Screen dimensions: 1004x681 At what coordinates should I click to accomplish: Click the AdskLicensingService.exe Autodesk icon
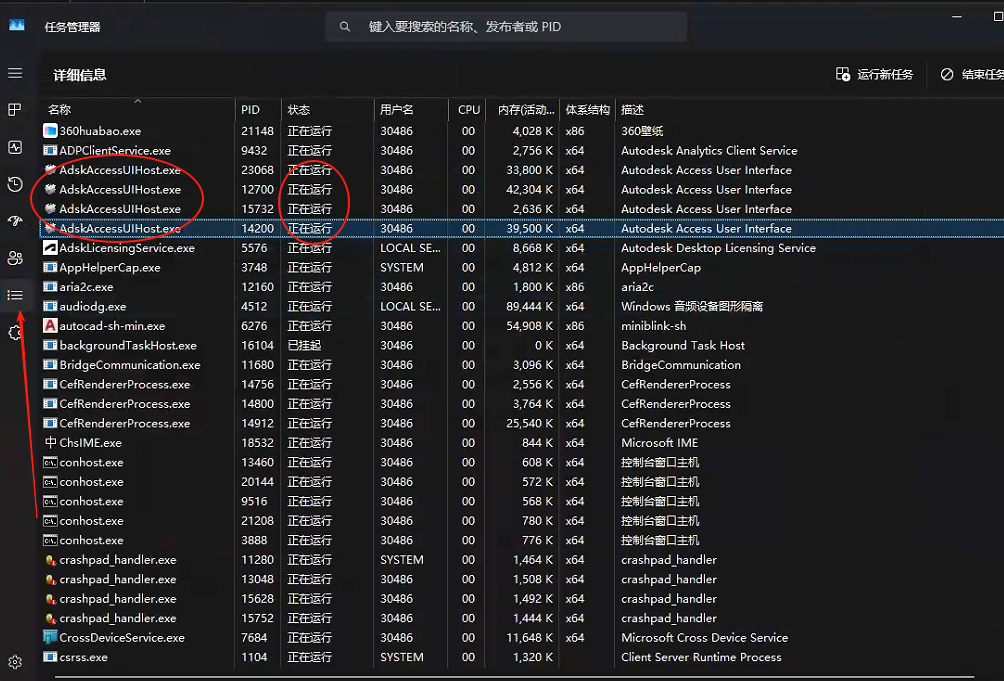(x=50, y=248)
